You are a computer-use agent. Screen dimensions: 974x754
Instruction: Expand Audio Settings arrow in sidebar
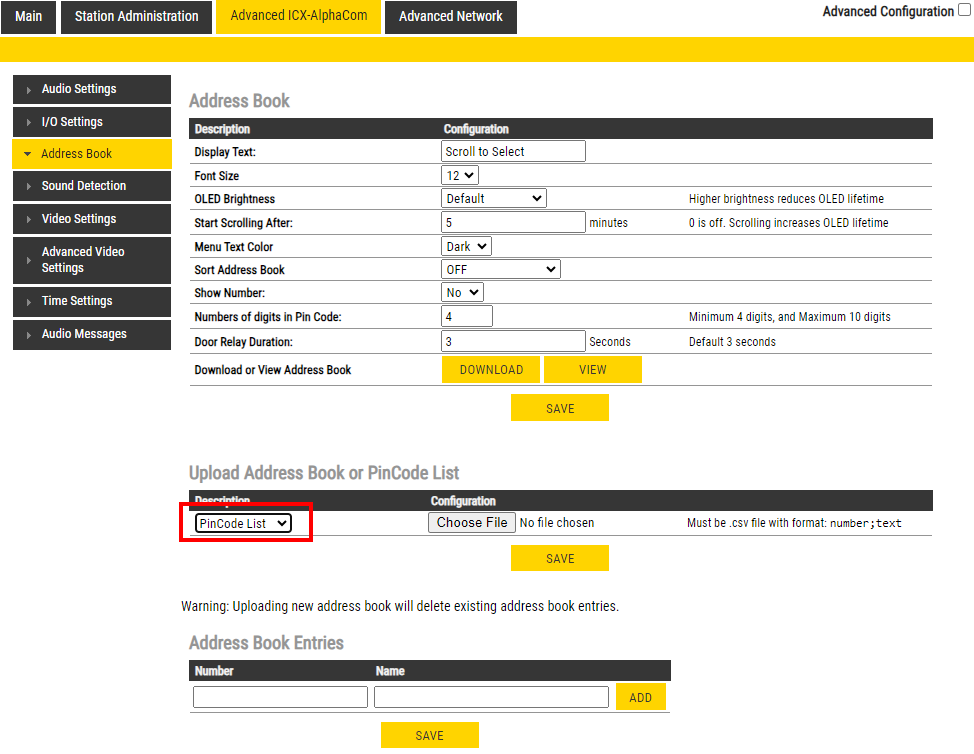(x=29, y=90)
